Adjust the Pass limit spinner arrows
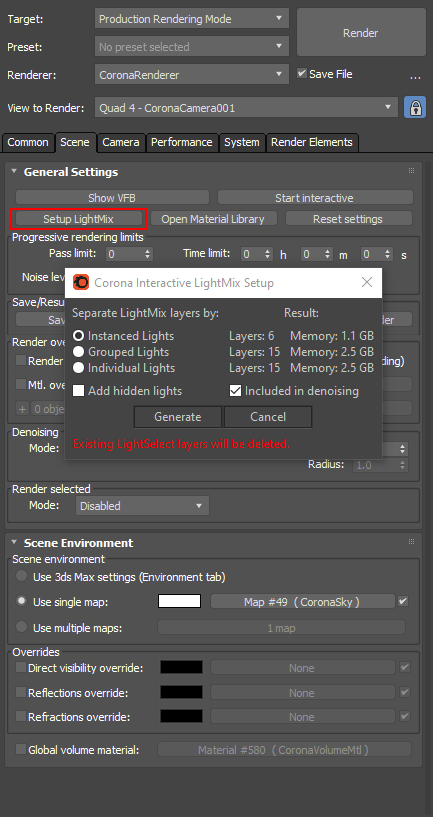433x817 pixels. coord(147,254)
